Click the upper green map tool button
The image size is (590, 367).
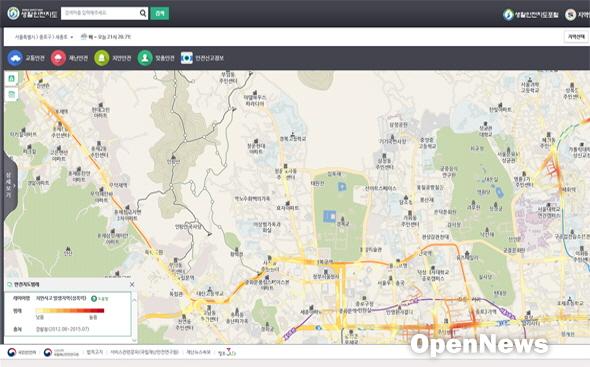click(11, 78)
